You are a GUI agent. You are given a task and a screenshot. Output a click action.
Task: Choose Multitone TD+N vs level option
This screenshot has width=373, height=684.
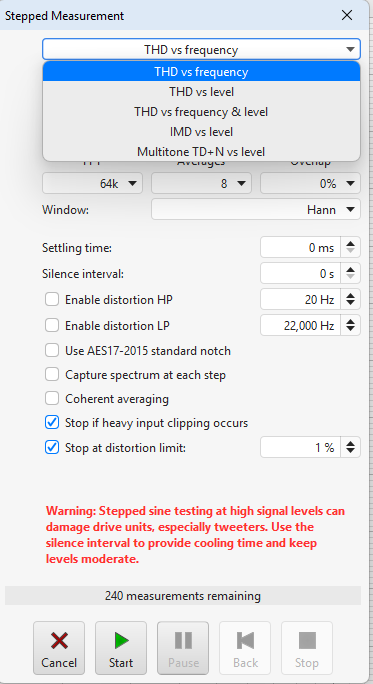tap(201, 151)
